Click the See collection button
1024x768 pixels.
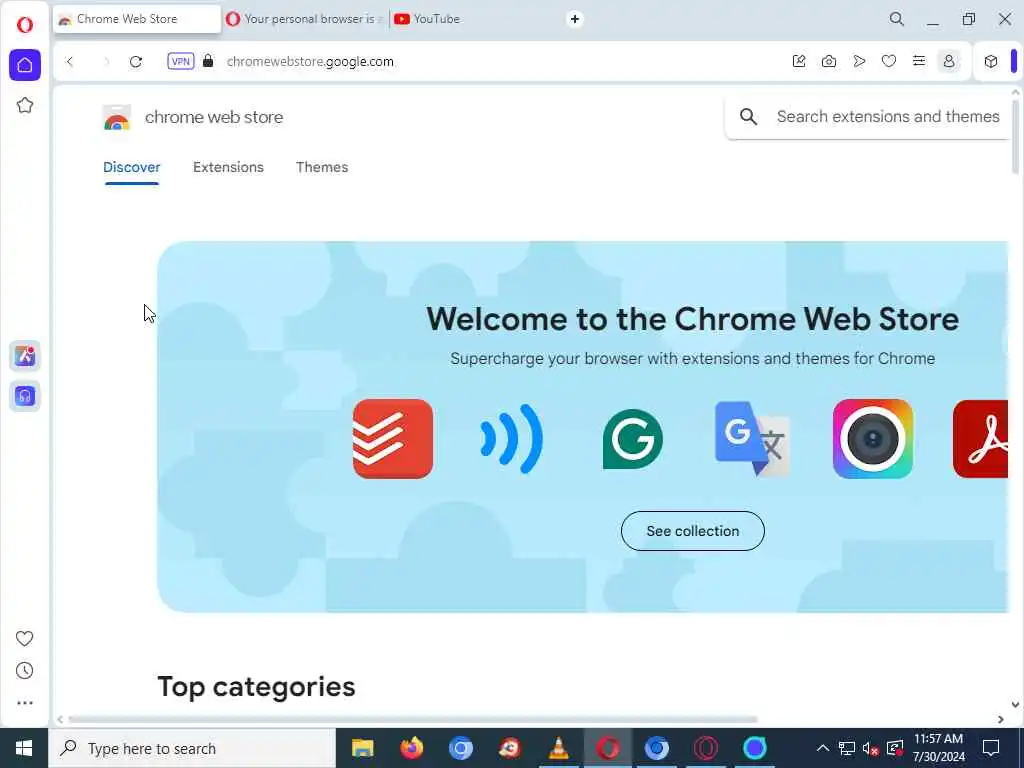692,531
